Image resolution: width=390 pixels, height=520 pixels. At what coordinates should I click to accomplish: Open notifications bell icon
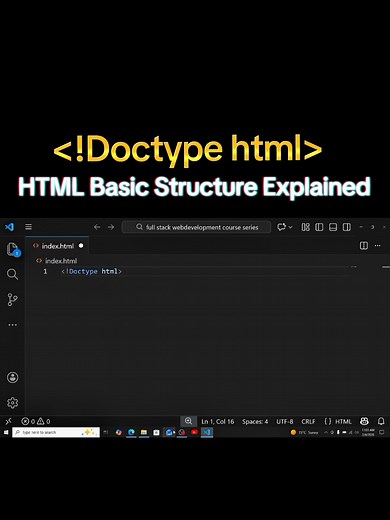pos(381,421)
